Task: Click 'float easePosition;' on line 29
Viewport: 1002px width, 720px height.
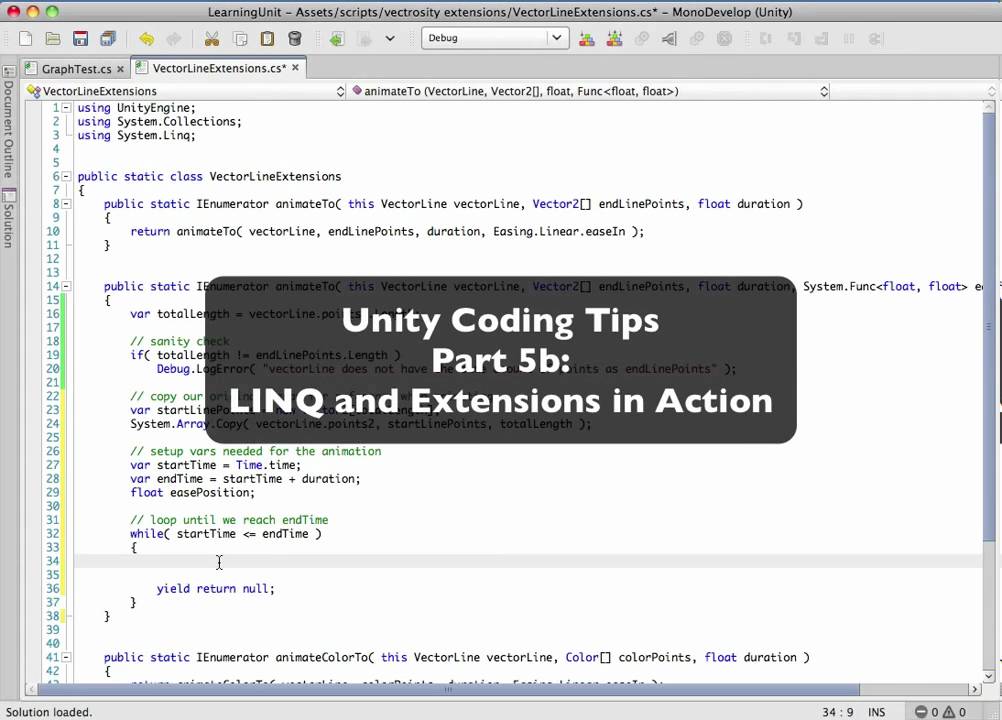Action: (192, 493)
